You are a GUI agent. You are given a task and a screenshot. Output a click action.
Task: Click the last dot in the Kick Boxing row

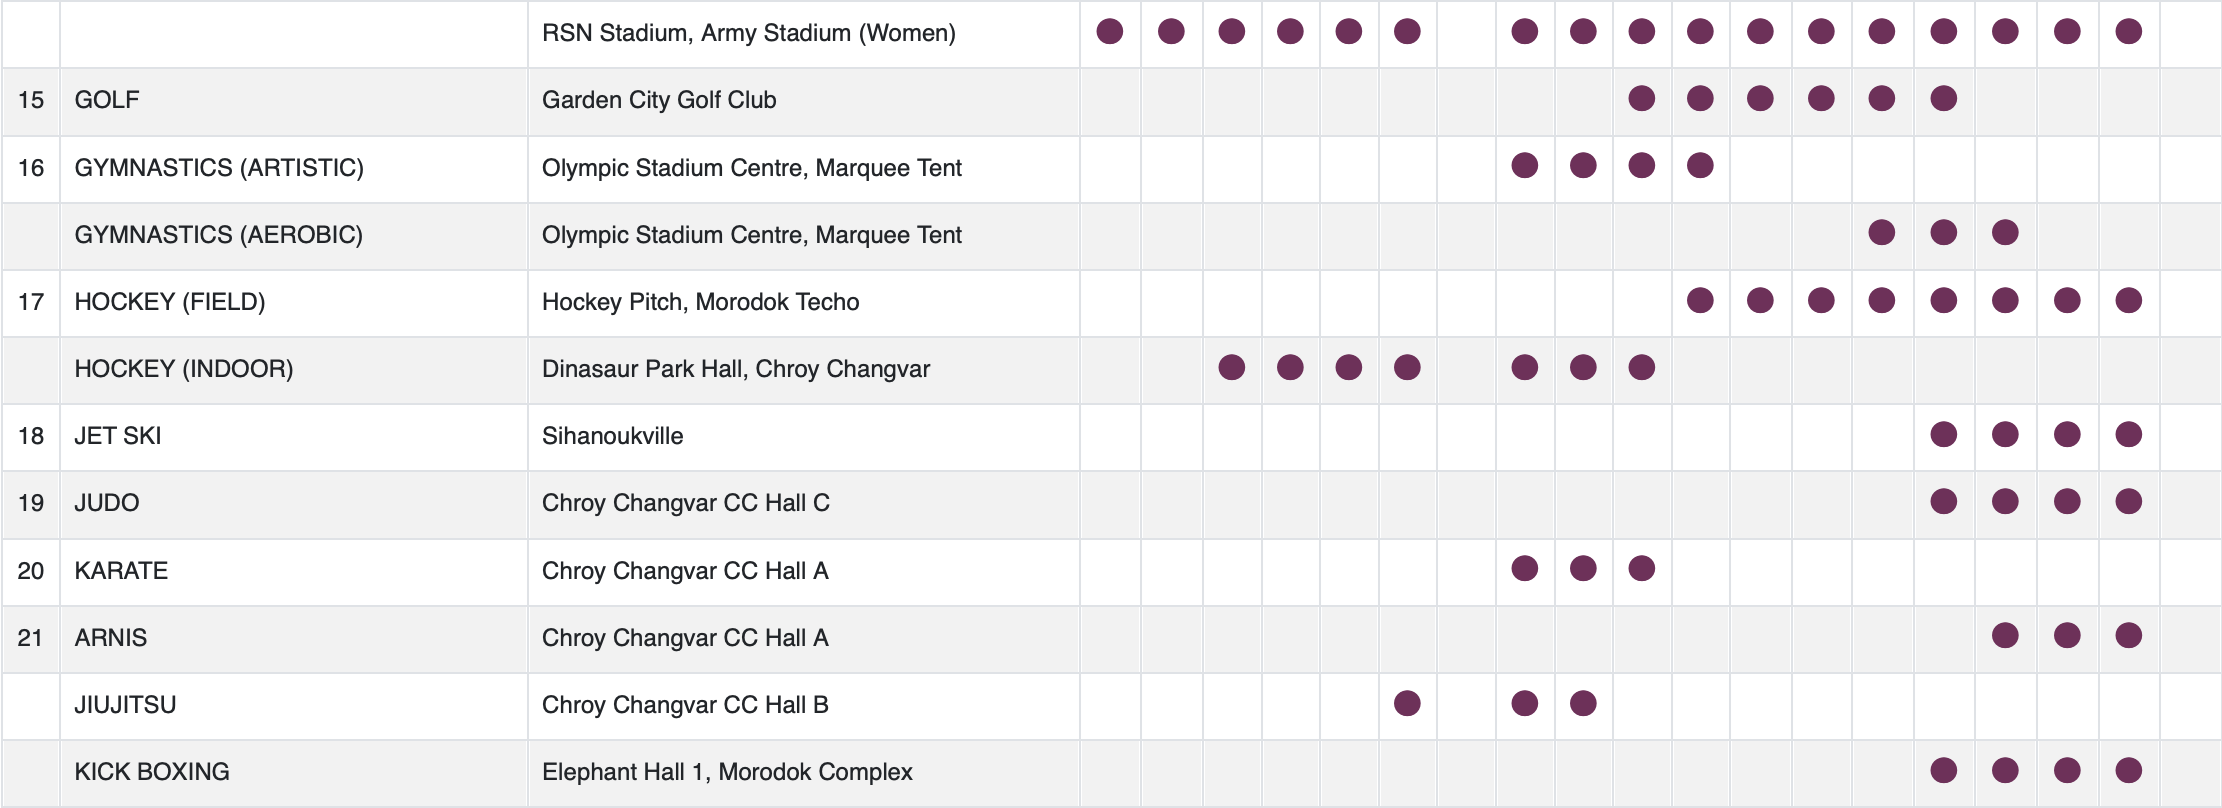pyautogui.click(x=2128, y=770)
